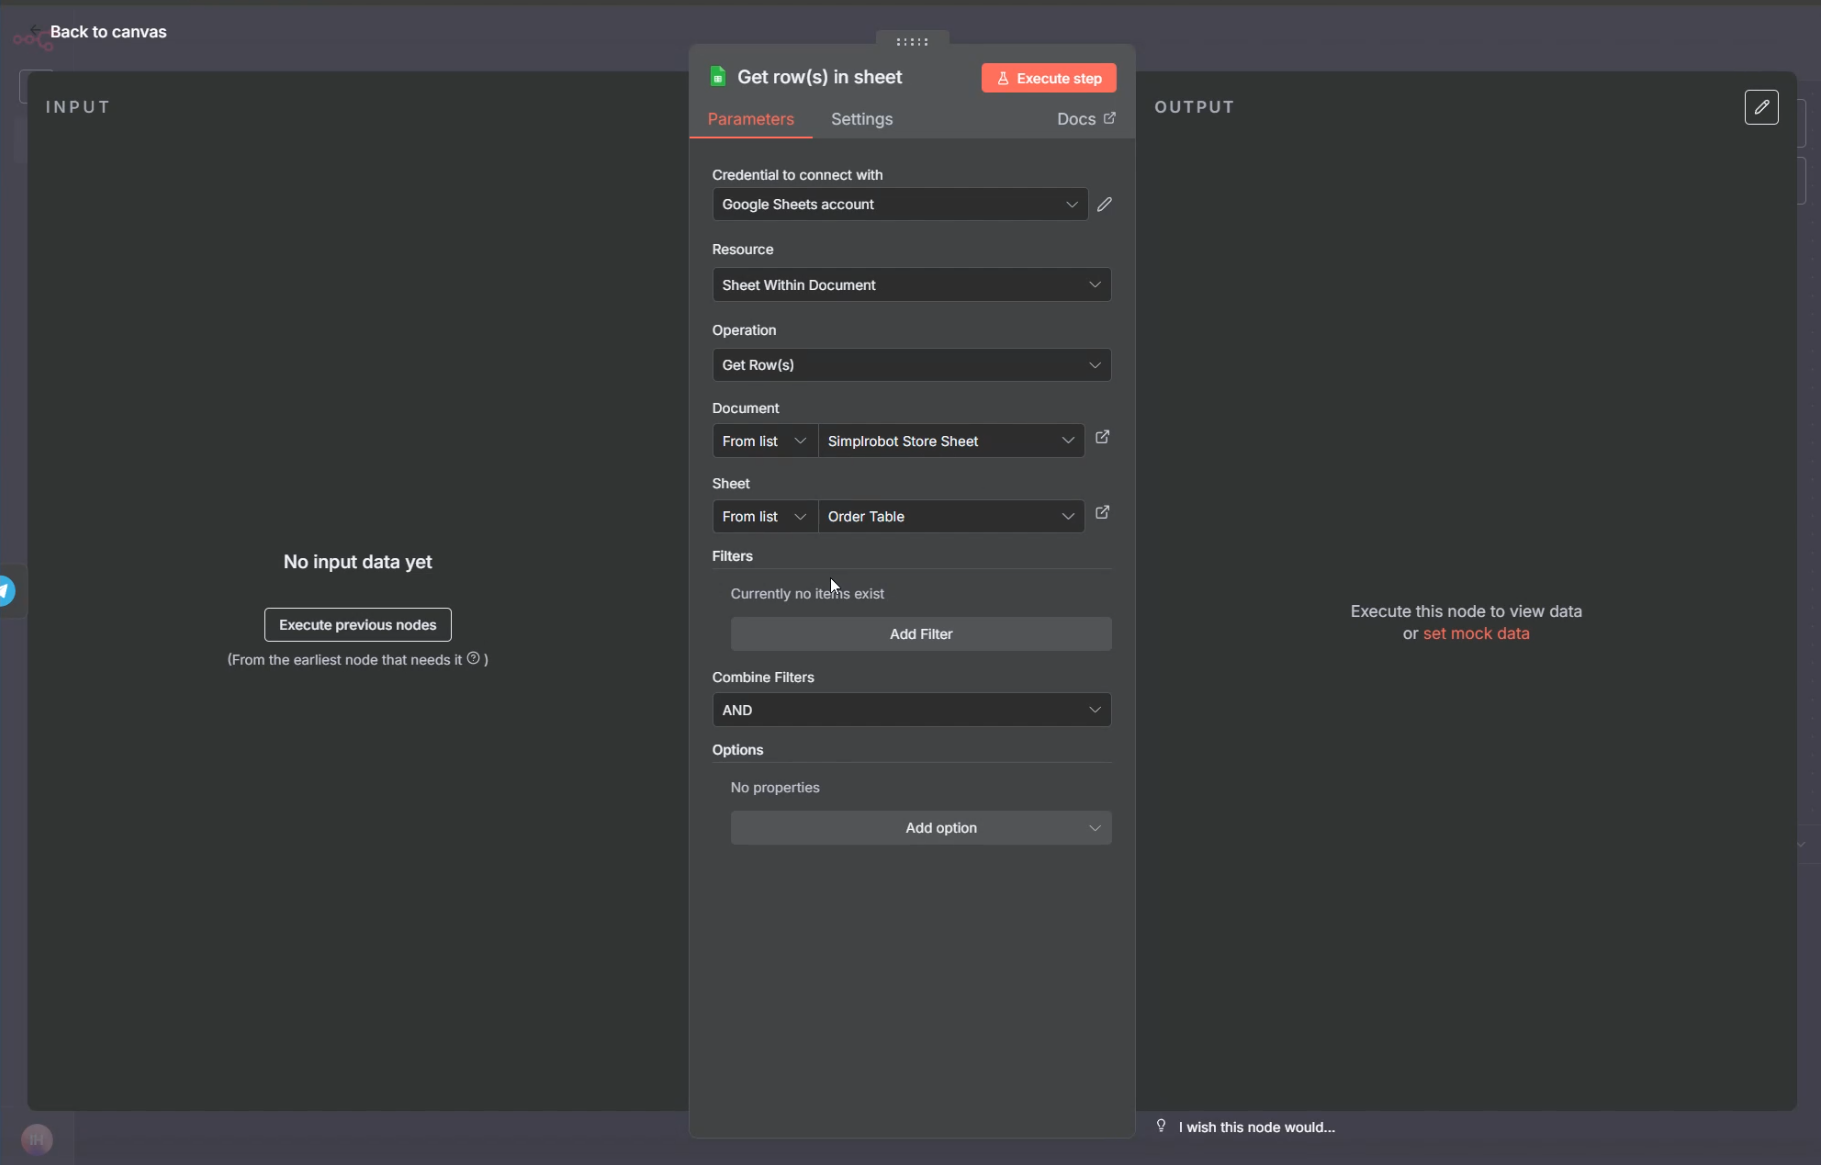The height and width of the screenshot is (1165, 1821).
Task: Open the Sheet external link icon
Action: tap(1102, 513)
